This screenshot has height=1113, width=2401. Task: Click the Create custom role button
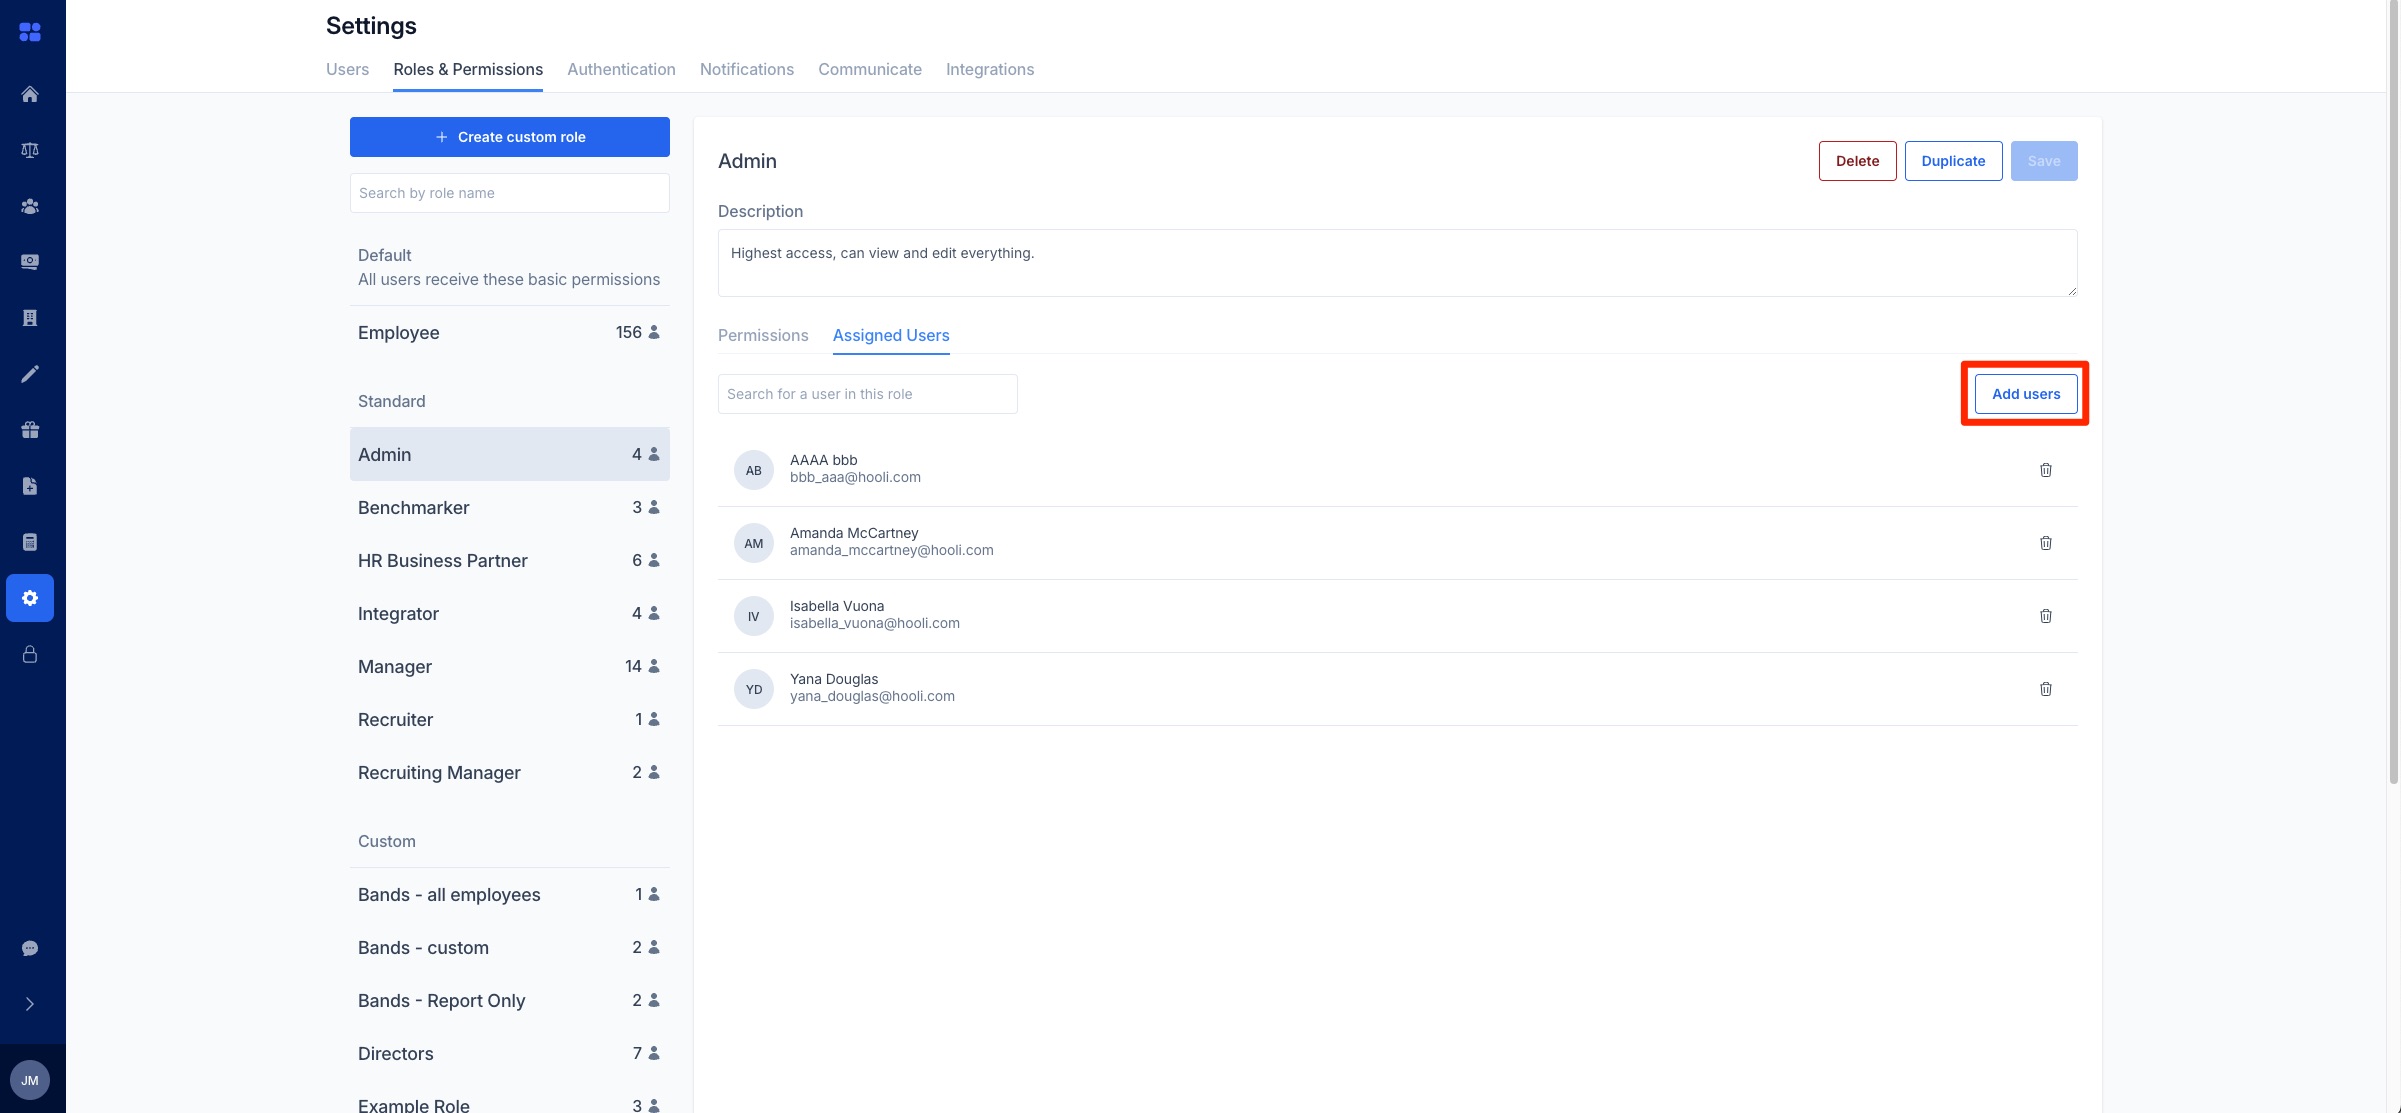(509, 137)
